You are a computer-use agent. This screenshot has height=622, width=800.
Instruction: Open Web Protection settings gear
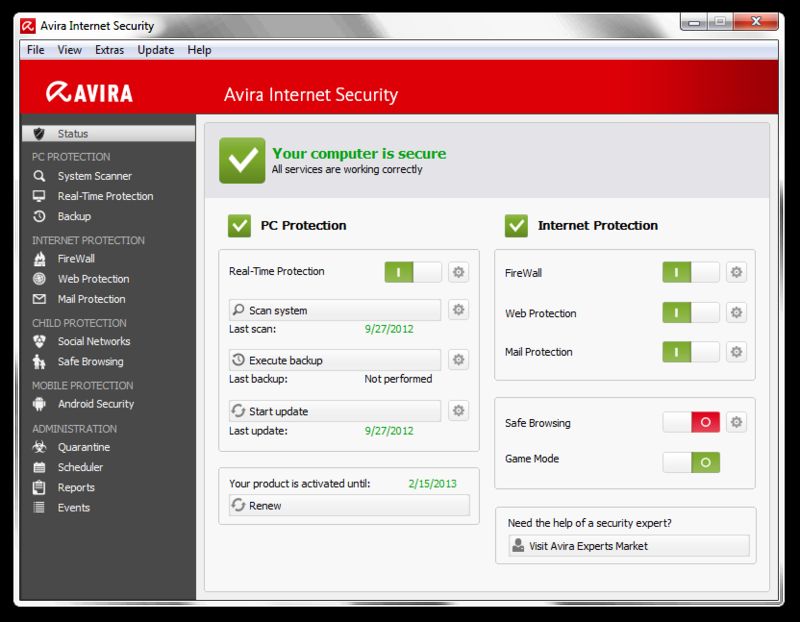(x=736, y=312)
